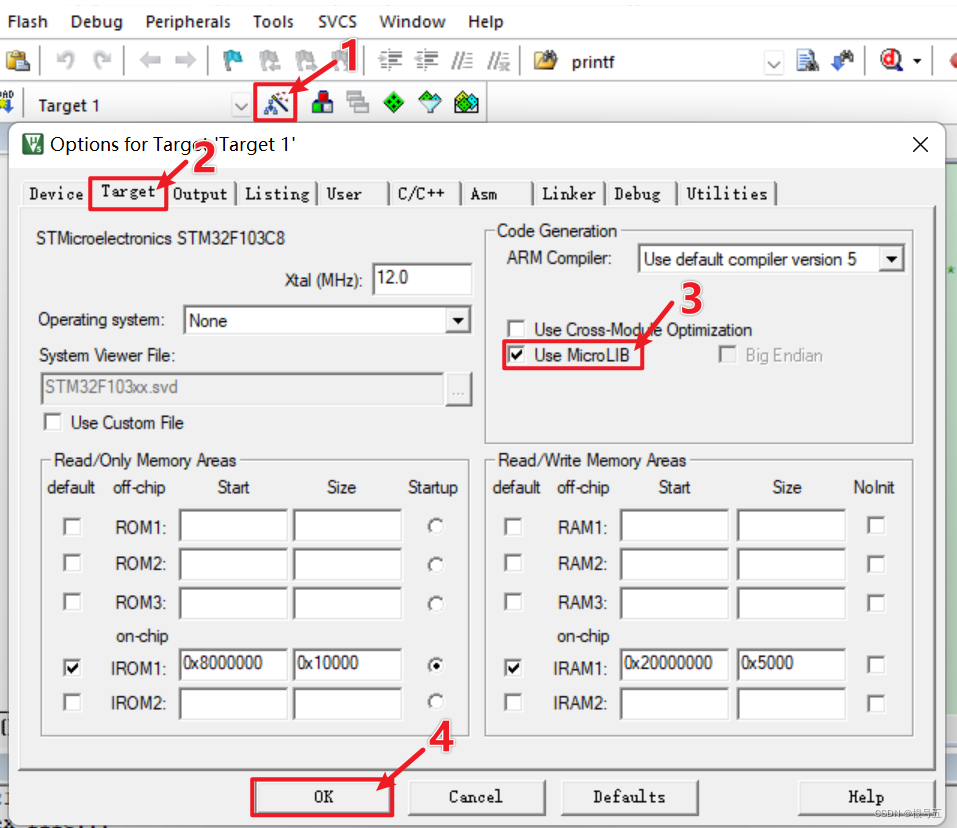Viewport: 957px width, 828px height.
Task: Select IROM2 startup radio button
Action: (435, 702)
